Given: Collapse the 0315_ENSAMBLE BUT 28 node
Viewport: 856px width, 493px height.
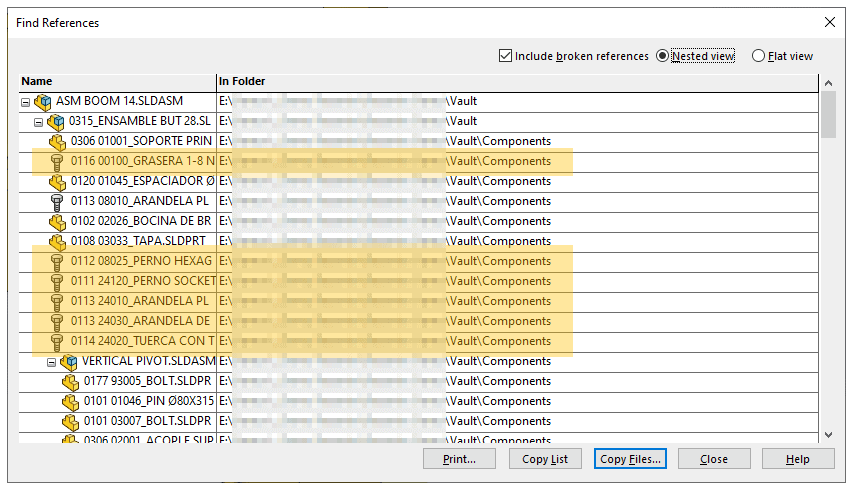Looking at the screenshot, I should (39, 121).
